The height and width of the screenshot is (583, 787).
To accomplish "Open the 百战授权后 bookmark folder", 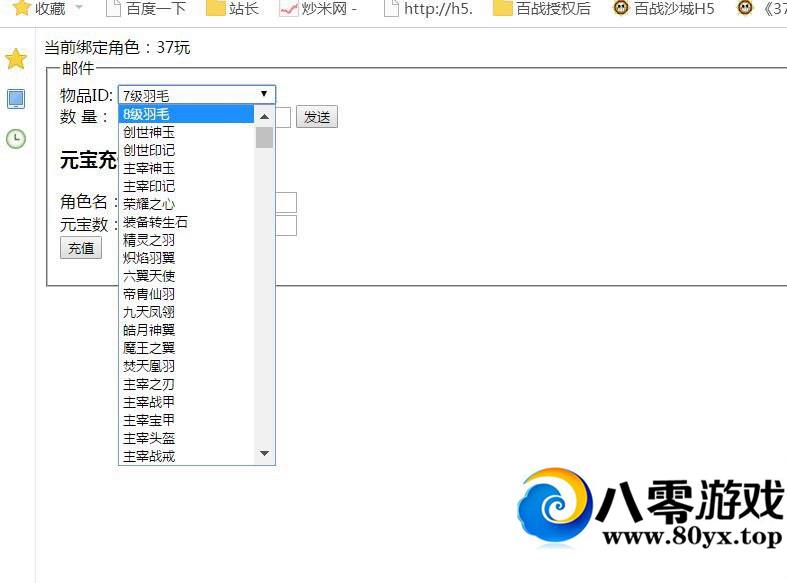I will click(x=541, y=9).
